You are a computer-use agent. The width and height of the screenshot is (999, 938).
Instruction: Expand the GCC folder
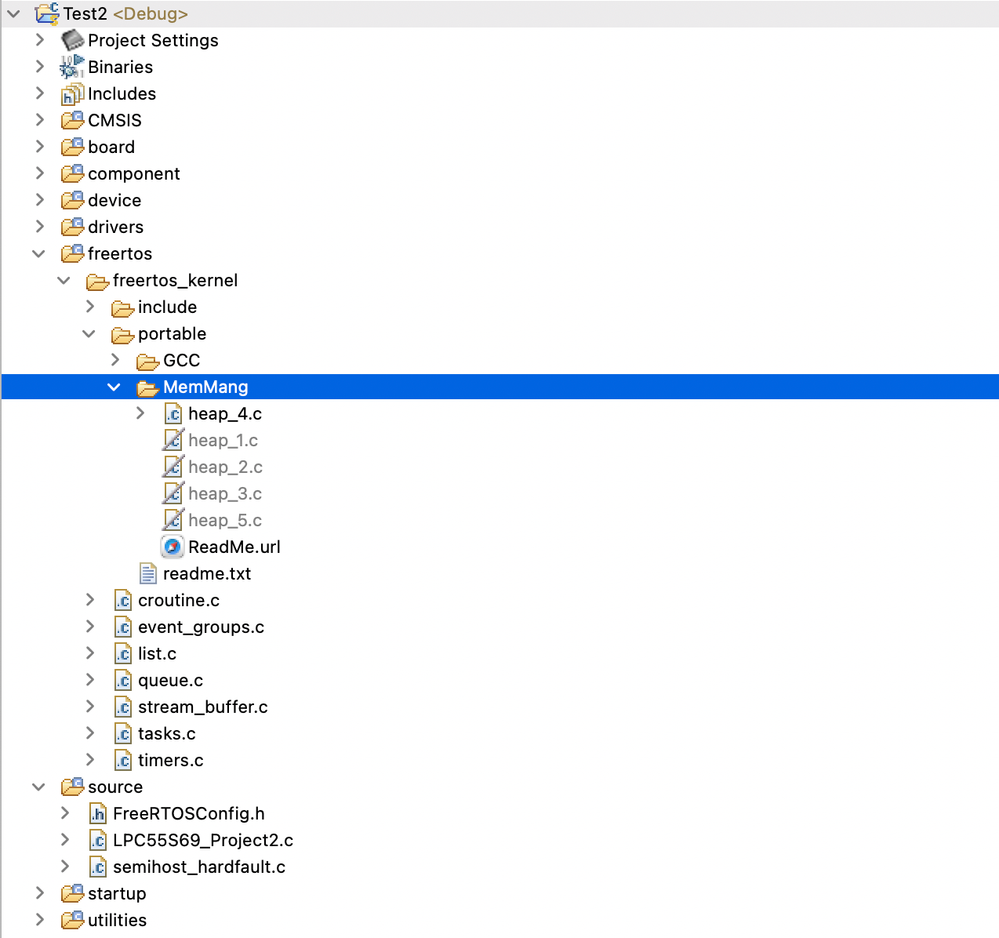[115, 360]
